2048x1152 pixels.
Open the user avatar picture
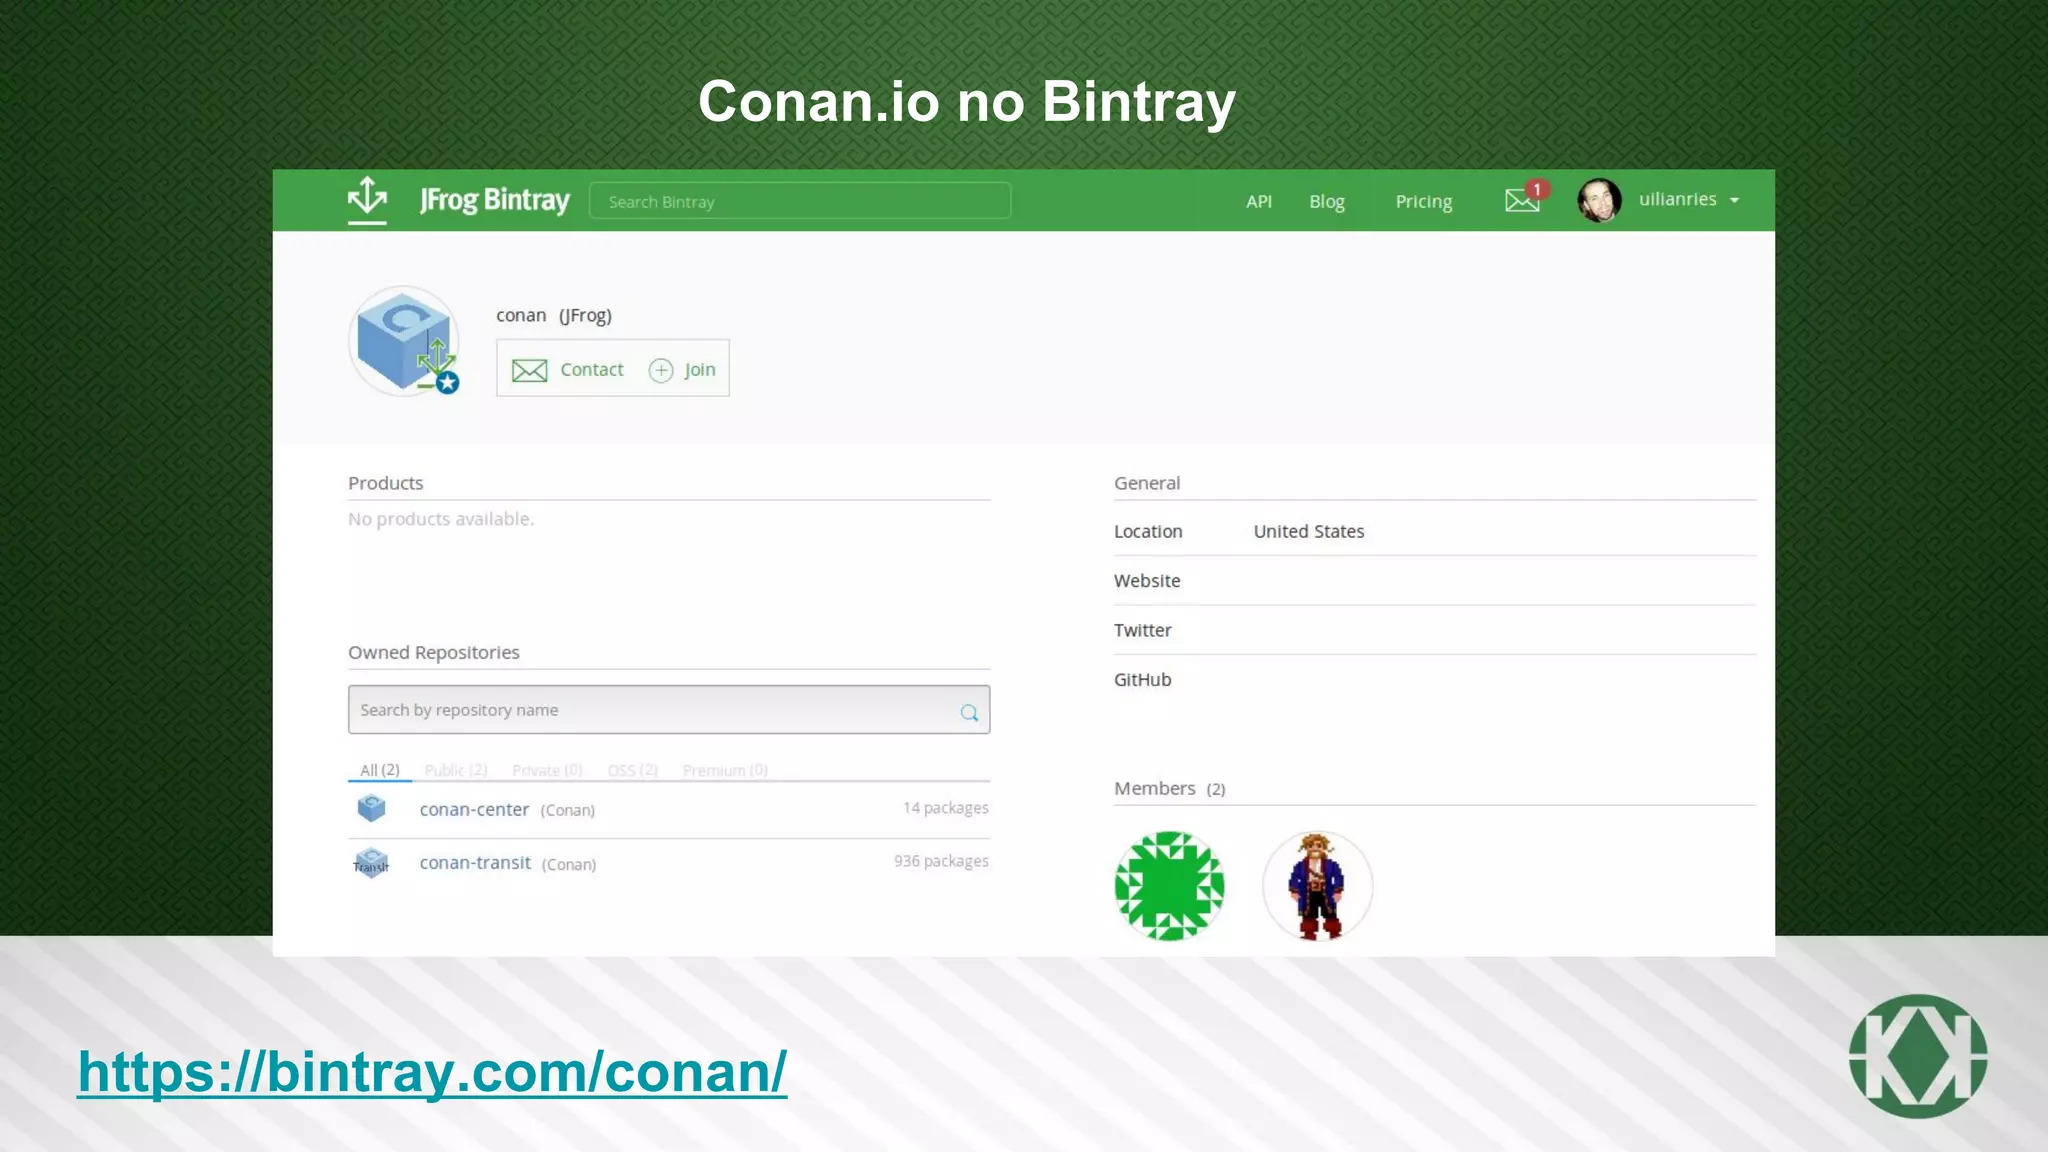(1599, 200)
